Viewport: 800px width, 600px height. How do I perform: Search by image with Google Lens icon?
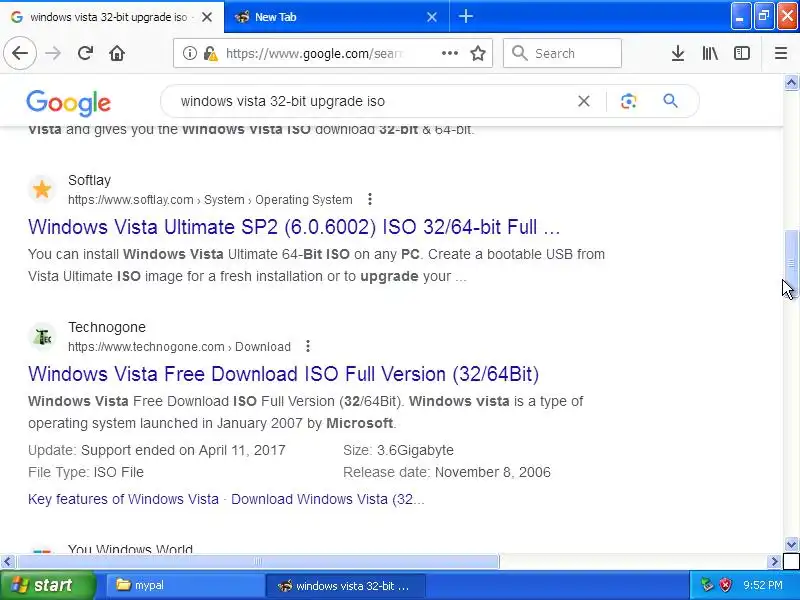click(629, 101)
